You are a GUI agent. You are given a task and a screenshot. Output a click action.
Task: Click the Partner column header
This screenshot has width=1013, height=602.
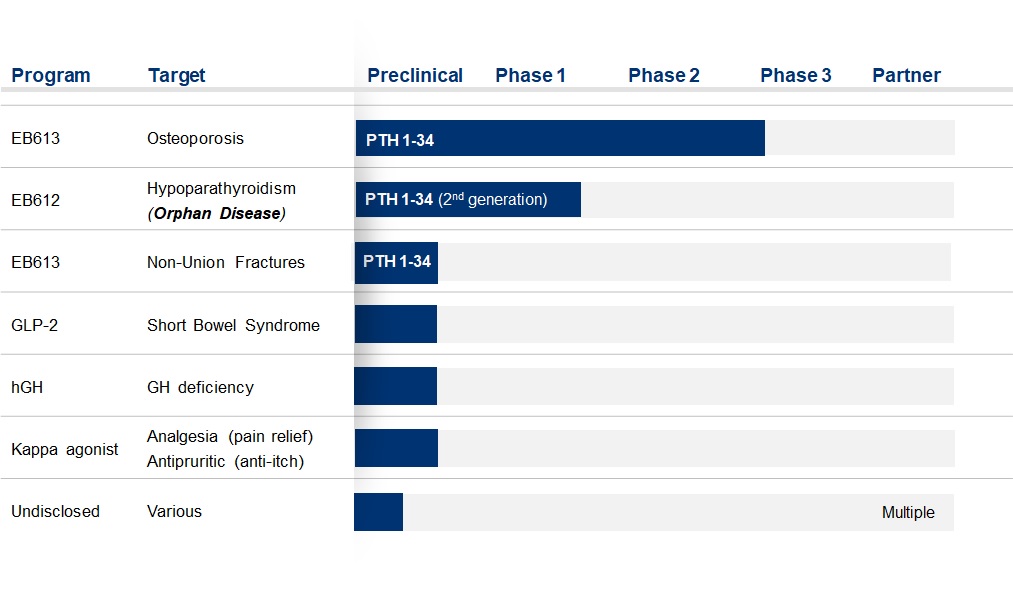click(x=906, y=76)
